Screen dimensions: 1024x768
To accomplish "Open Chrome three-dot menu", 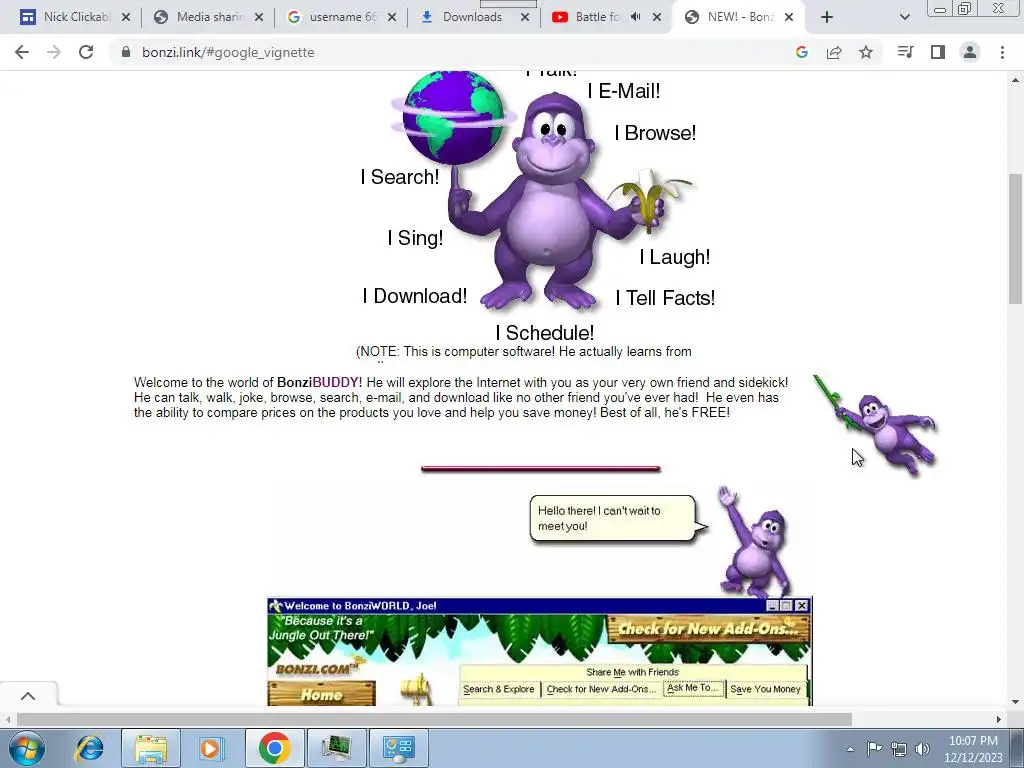I will click(1002, 52).
